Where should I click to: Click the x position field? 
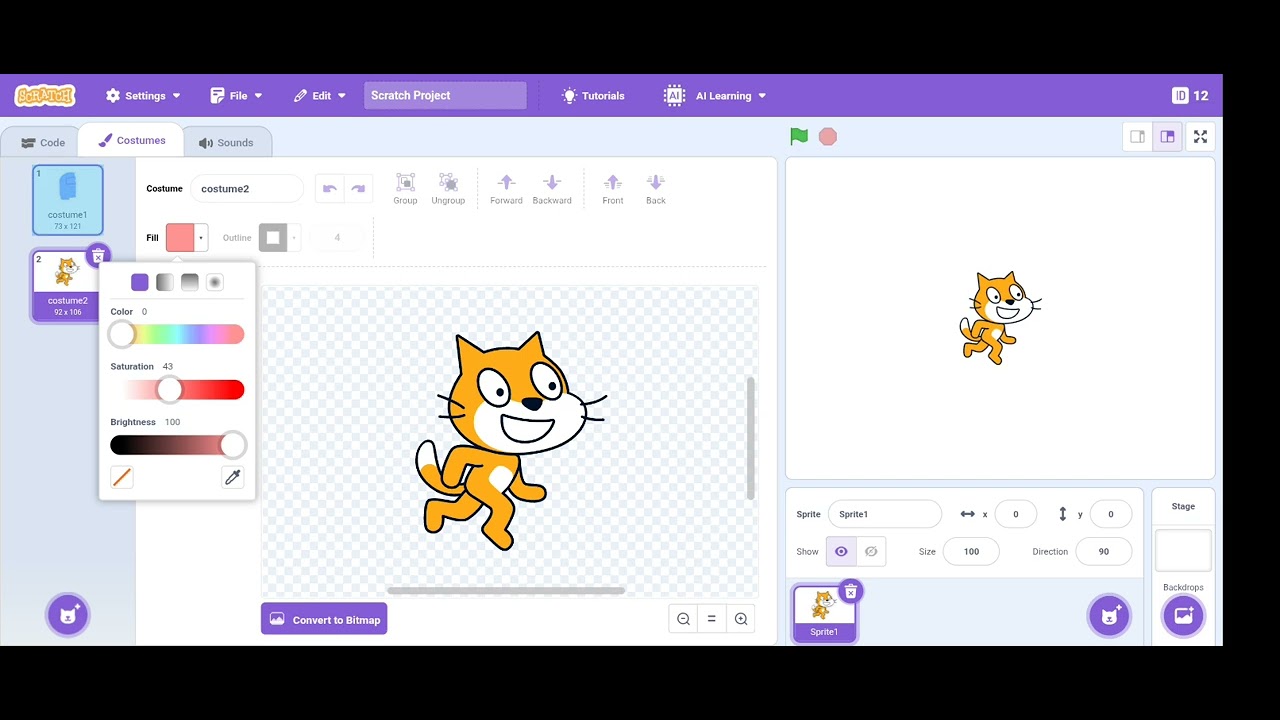1016,514
